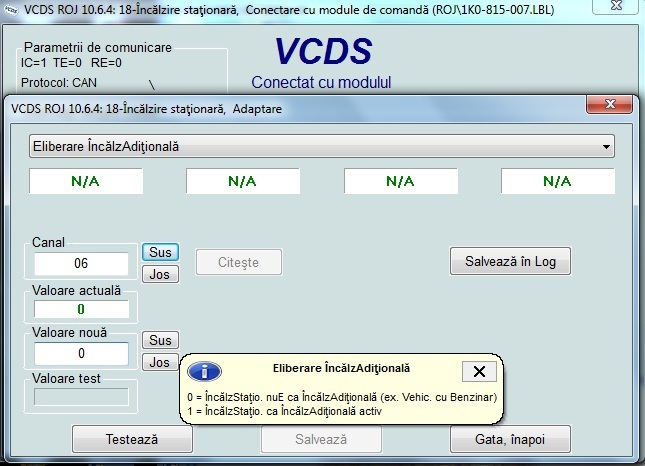Select the Valoare actuală display field
Viewport: 645px width, 466px height.
[x=81, y=309]
